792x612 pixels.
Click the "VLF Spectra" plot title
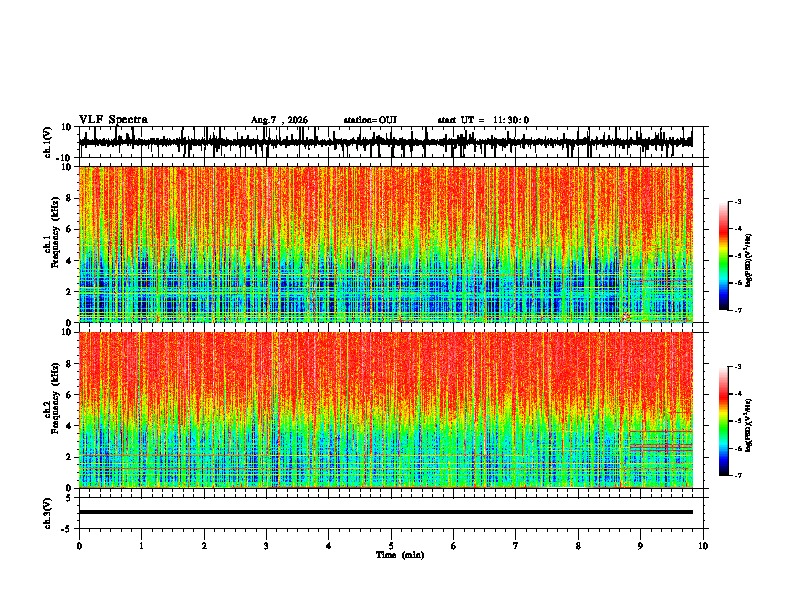pyautogui.click(x=113, y=120)
